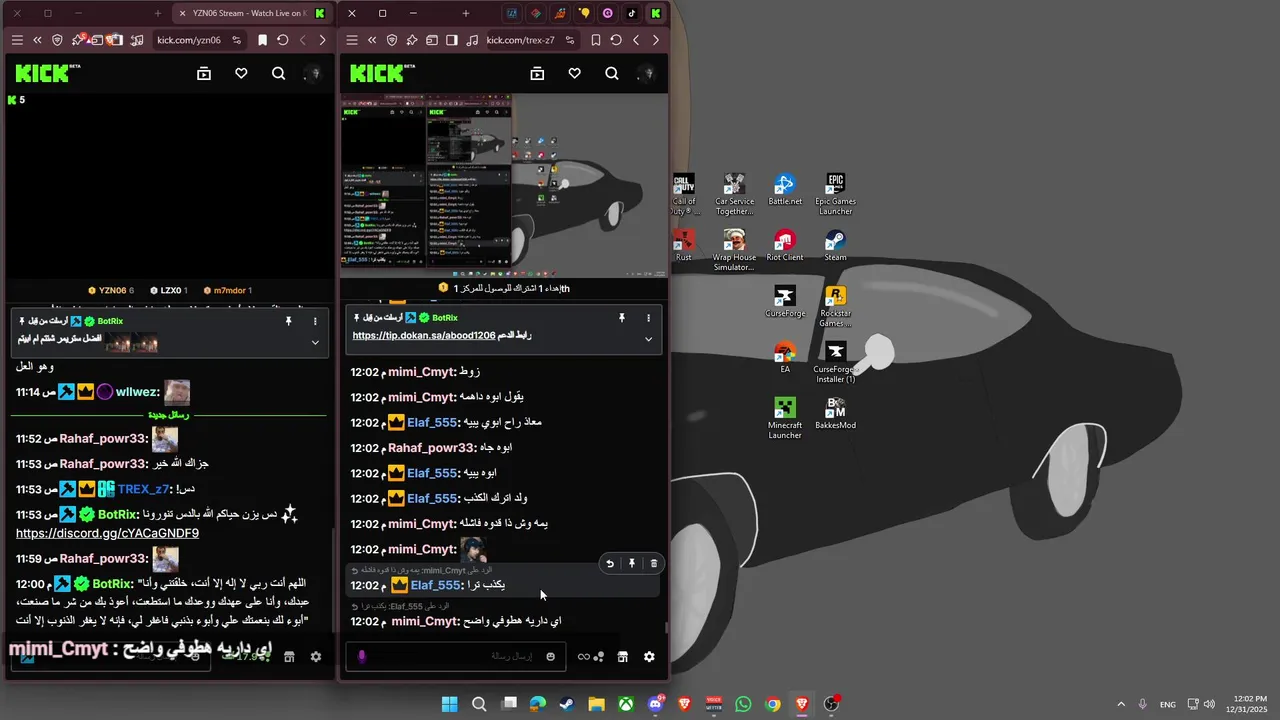1280x720 pixels.
Task: Open Steam desktop shortcut
Action: tap(835, 246)
